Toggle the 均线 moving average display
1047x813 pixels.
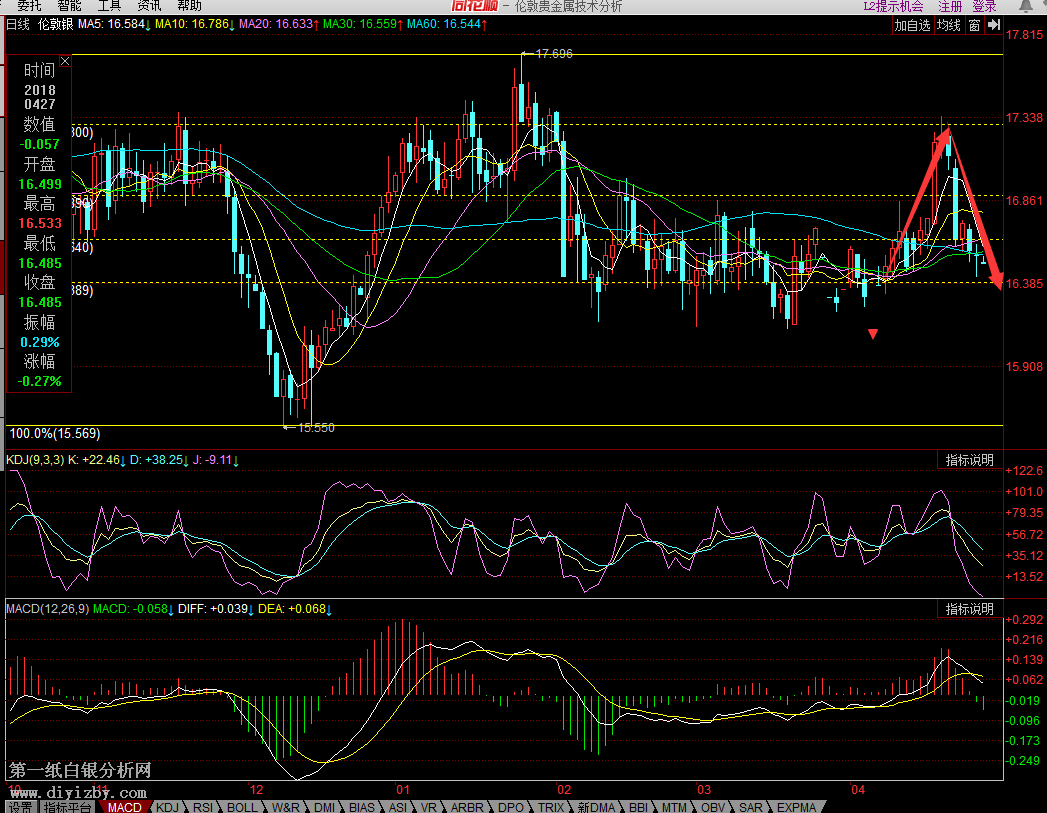[x=949, y=25]
